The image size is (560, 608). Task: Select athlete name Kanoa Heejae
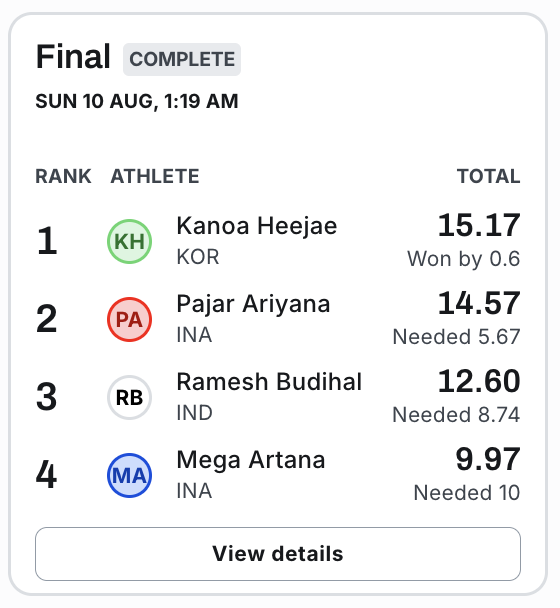257,226
